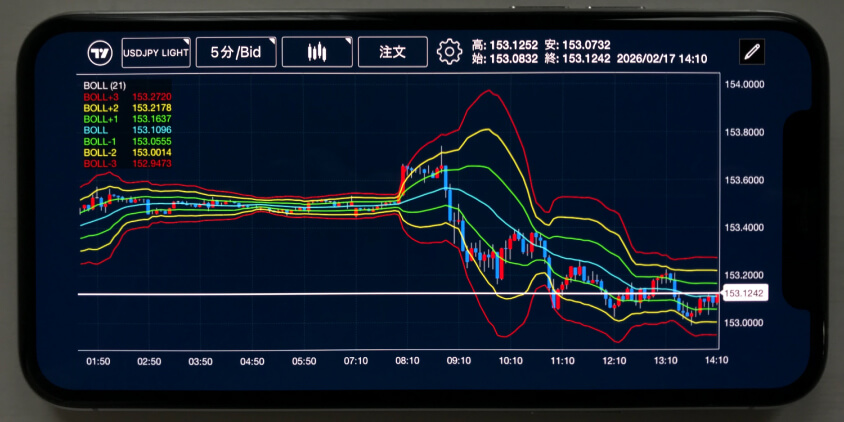
Task: Open the candlestick chart type selector
Action: 316,52
